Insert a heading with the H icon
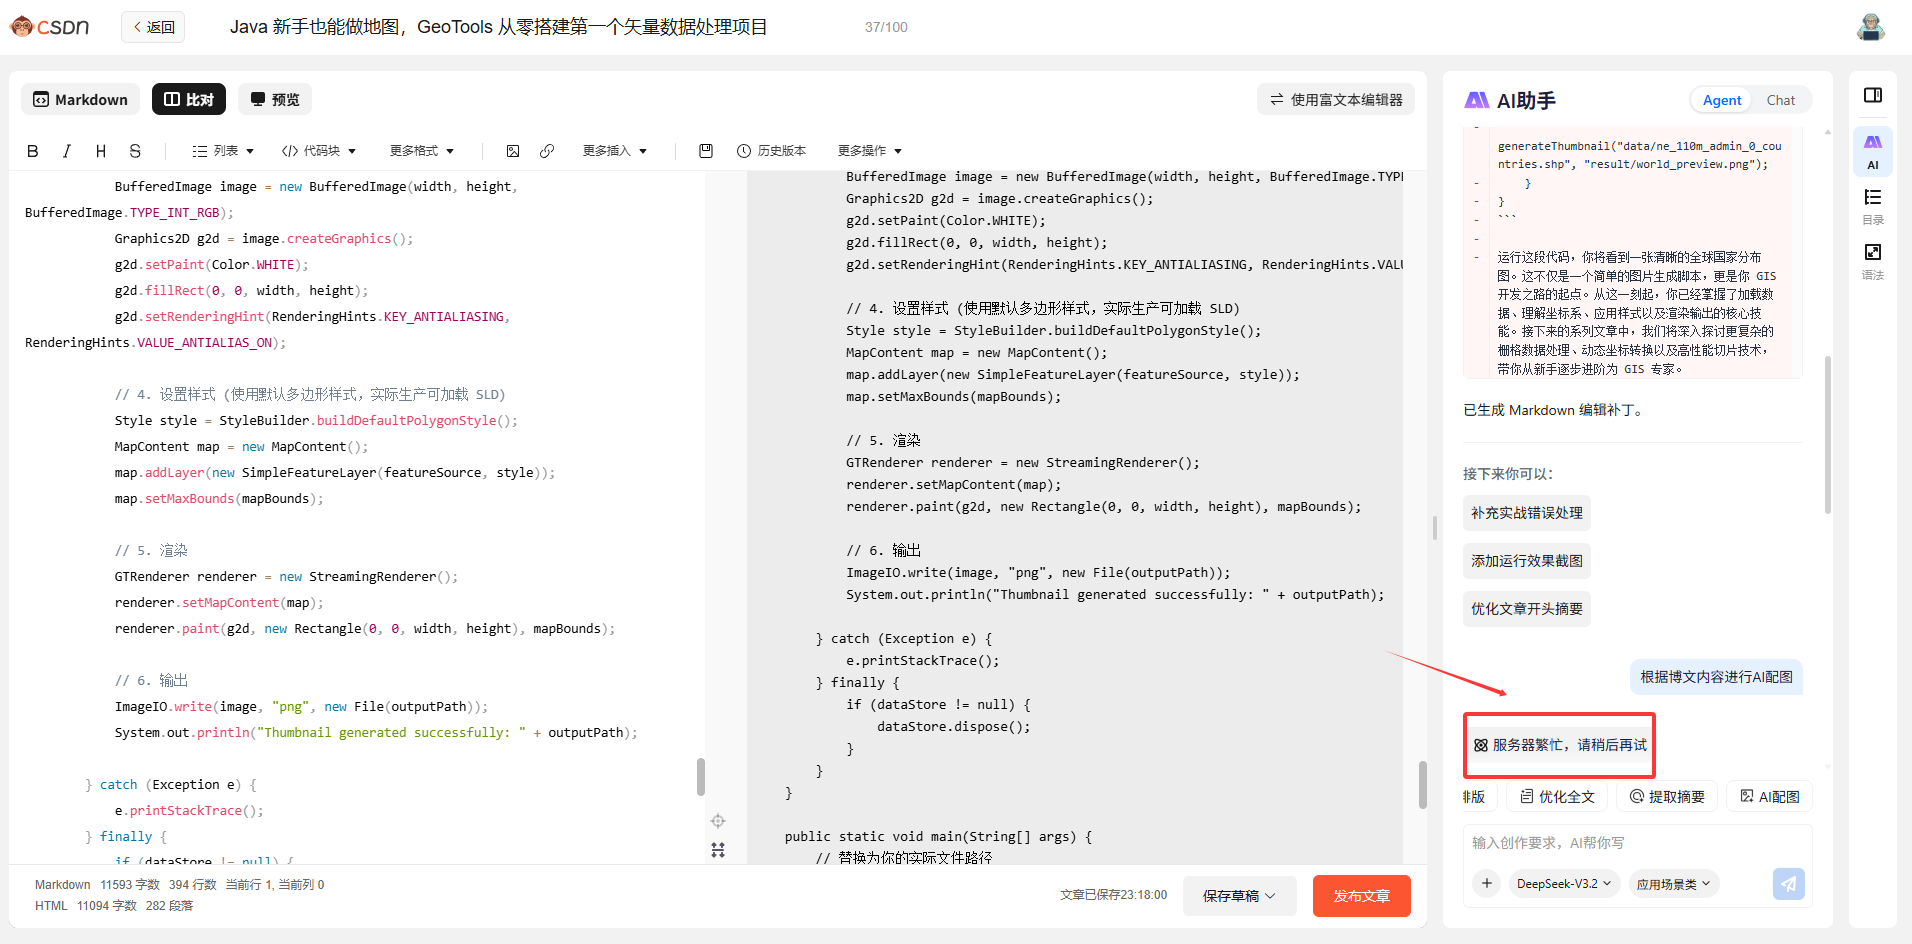The height and width of the screenshot is (944, 1912). coord(100,151)
